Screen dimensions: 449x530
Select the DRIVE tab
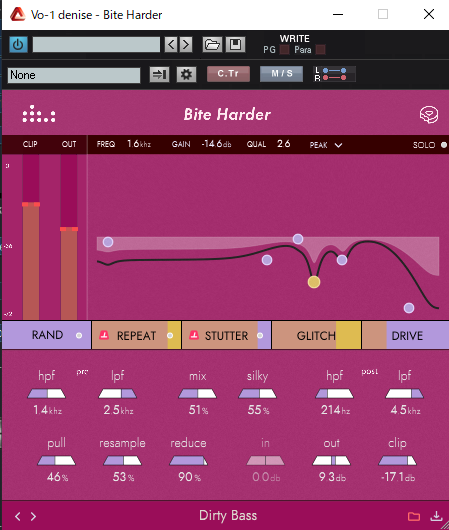pyautogui.click(x=407, y=336)
